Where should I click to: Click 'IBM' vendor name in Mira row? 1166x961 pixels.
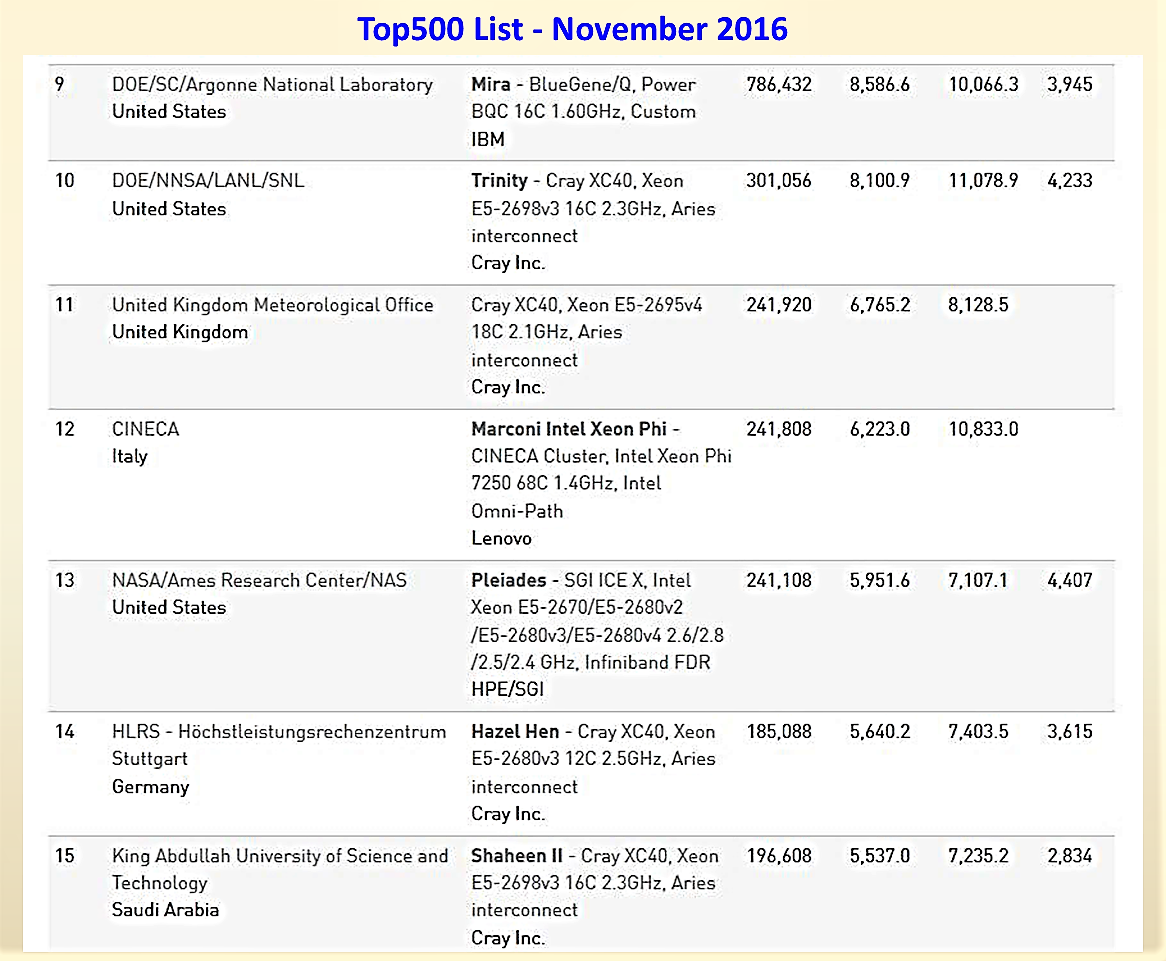(488, 139)
